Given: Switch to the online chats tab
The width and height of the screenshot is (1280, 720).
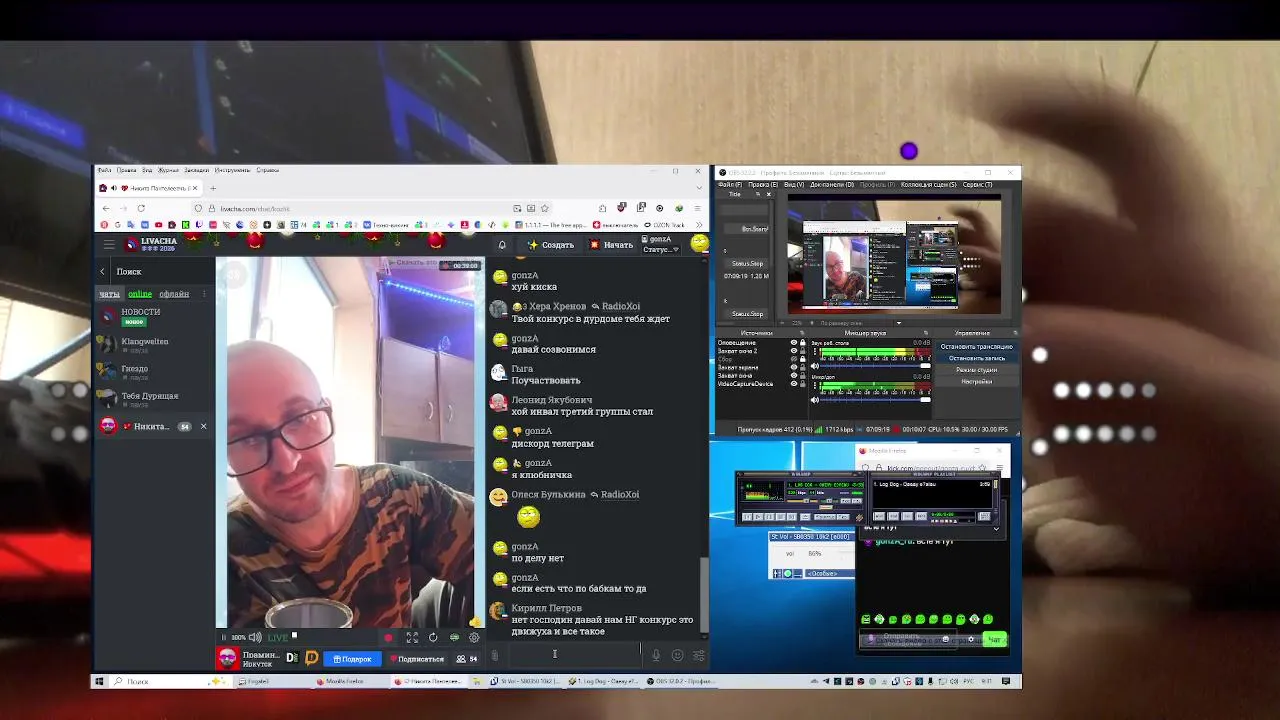Looking at the screenshot, I should click(x=140, y=294).
